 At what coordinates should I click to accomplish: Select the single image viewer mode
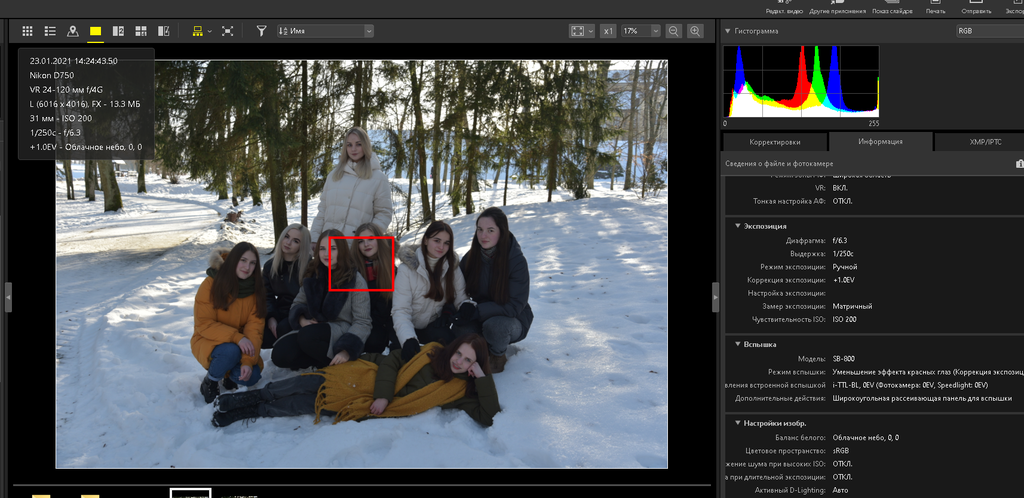point(95,31)
